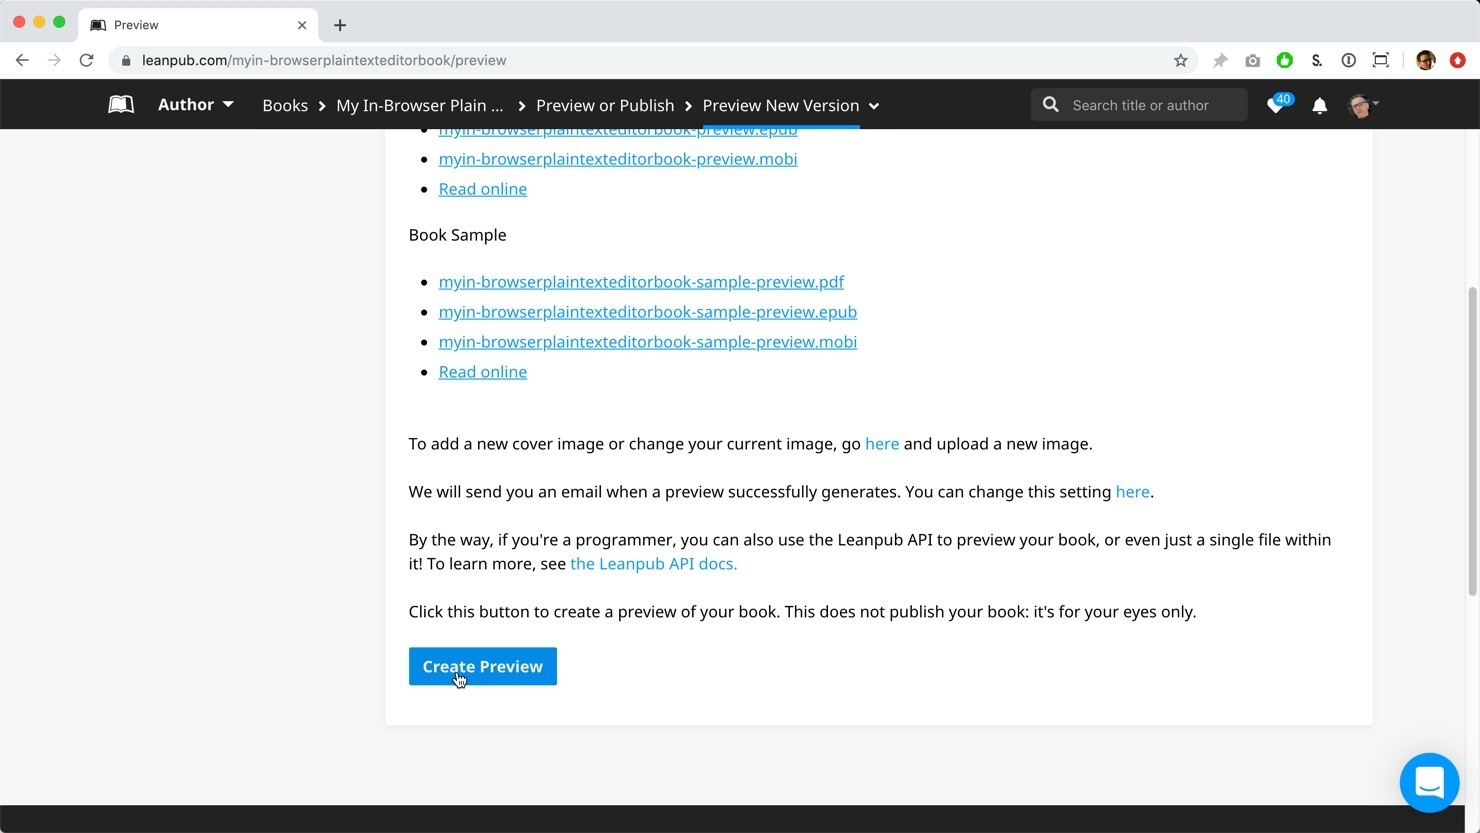The image size is (1480, 833).
Task: Open the wishlist heart icon with 40 badge
Action: coord(1276,105)
